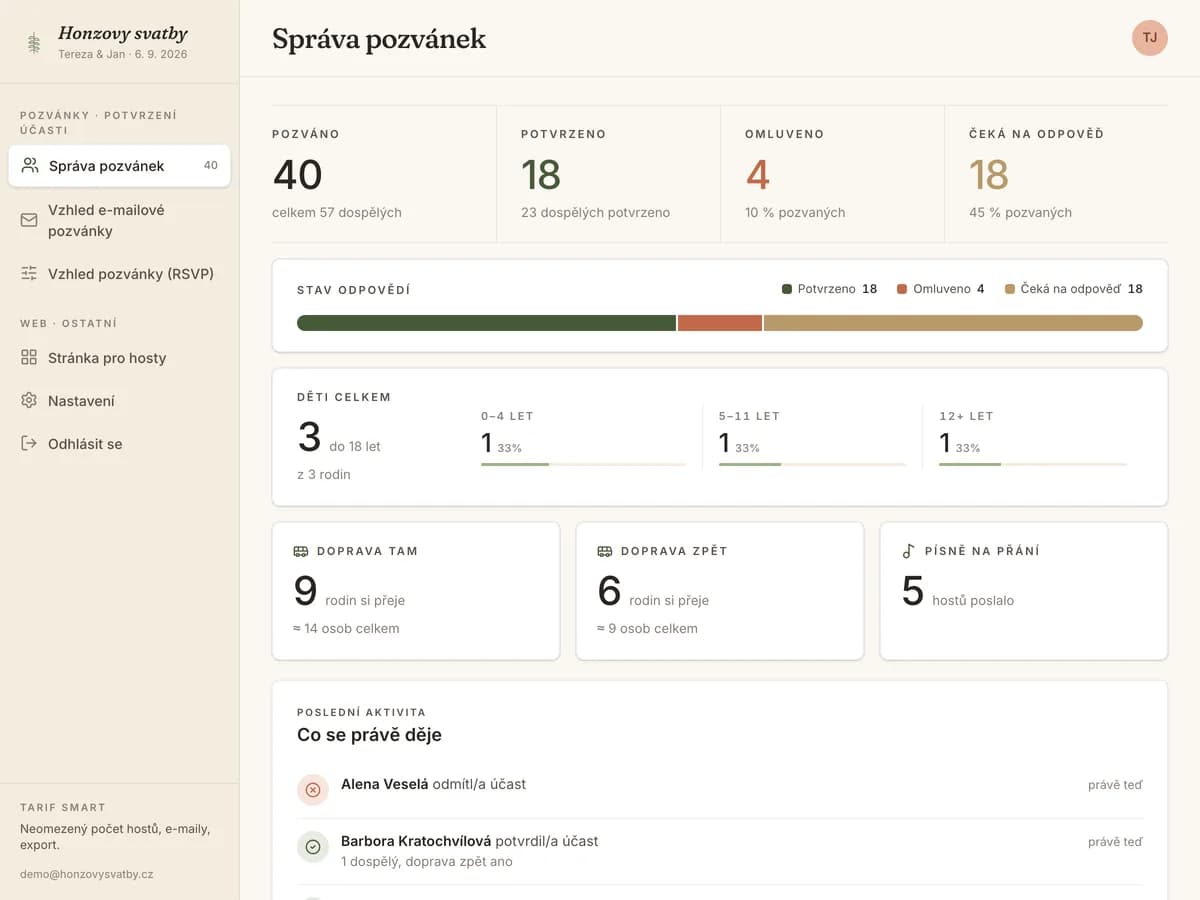This screenshot has width=1200, height=900.
Task: Click the Pozváno count 40
Action: coord(297,175)
